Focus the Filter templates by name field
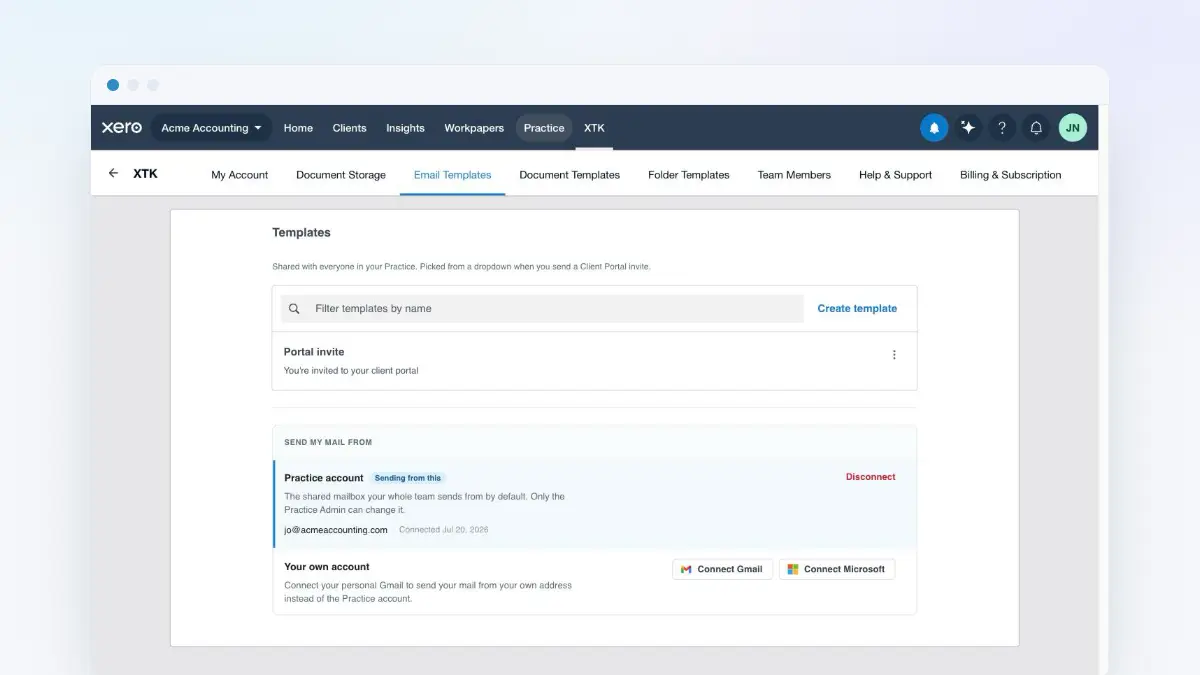The width and height of the screenshot is (1200, 675). coord(542,309)
